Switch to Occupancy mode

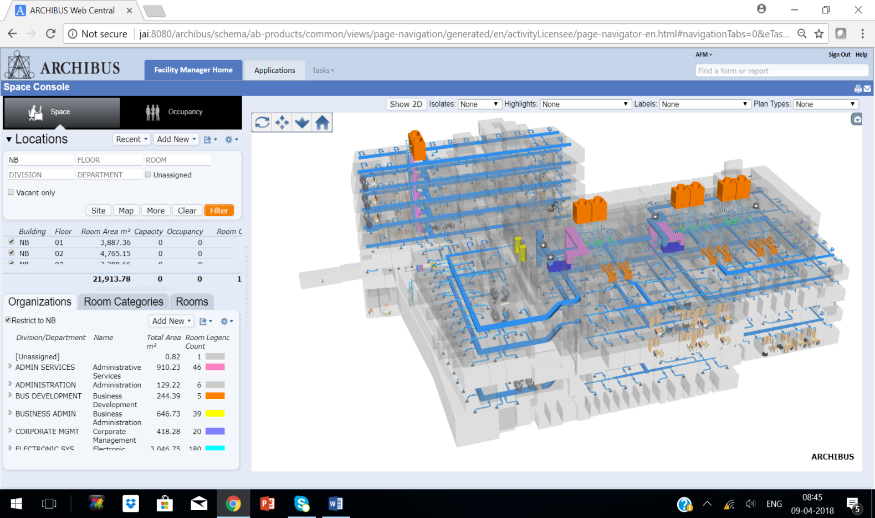179,112
